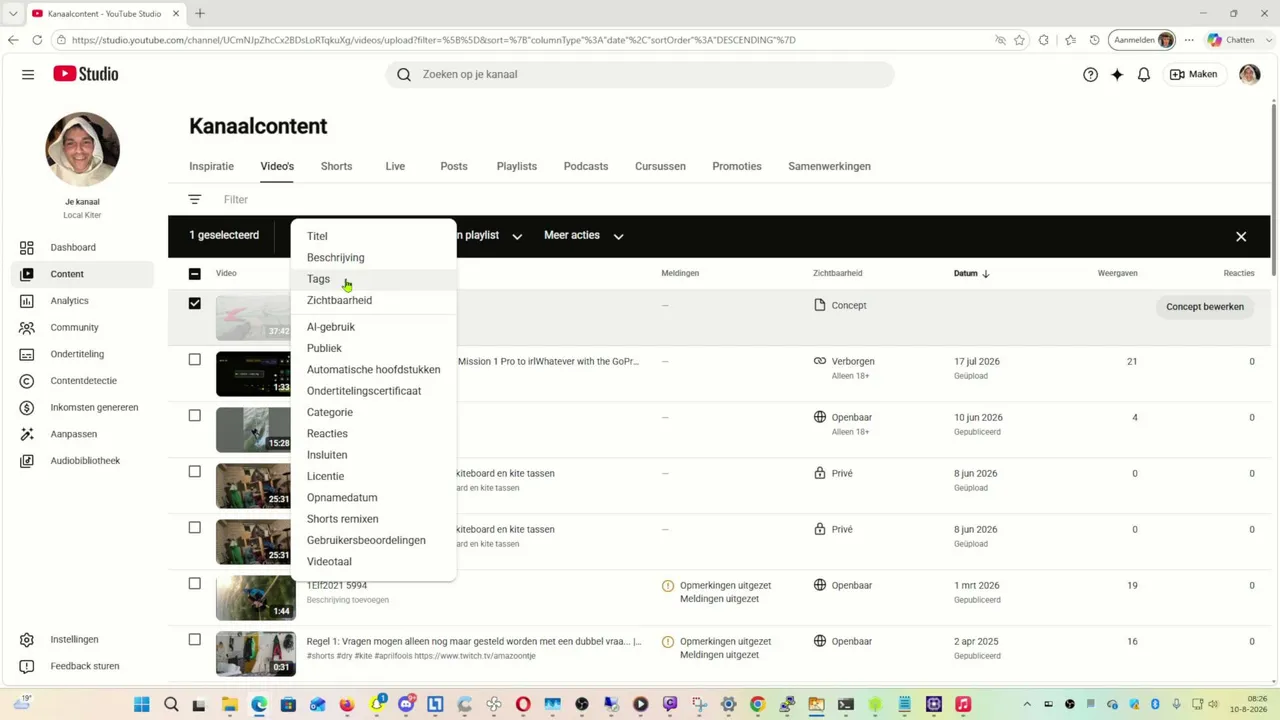Choose Titel from the edit menu
This screenshot has height=720, width=1280.
(373, 236)
